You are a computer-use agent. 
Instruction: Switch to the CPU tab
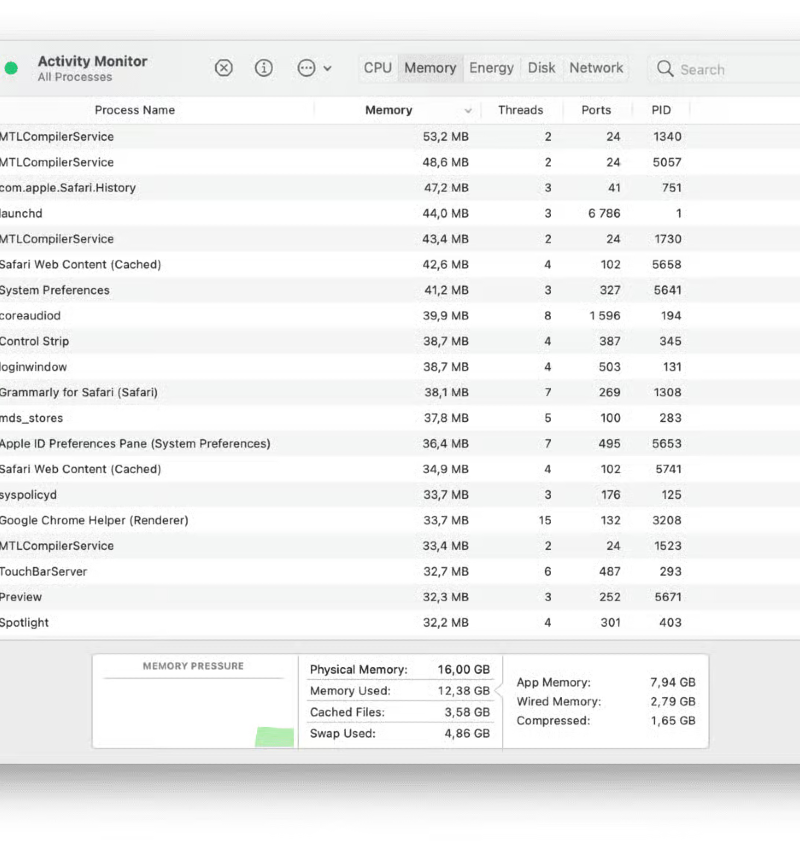click(x=377, y=68)
